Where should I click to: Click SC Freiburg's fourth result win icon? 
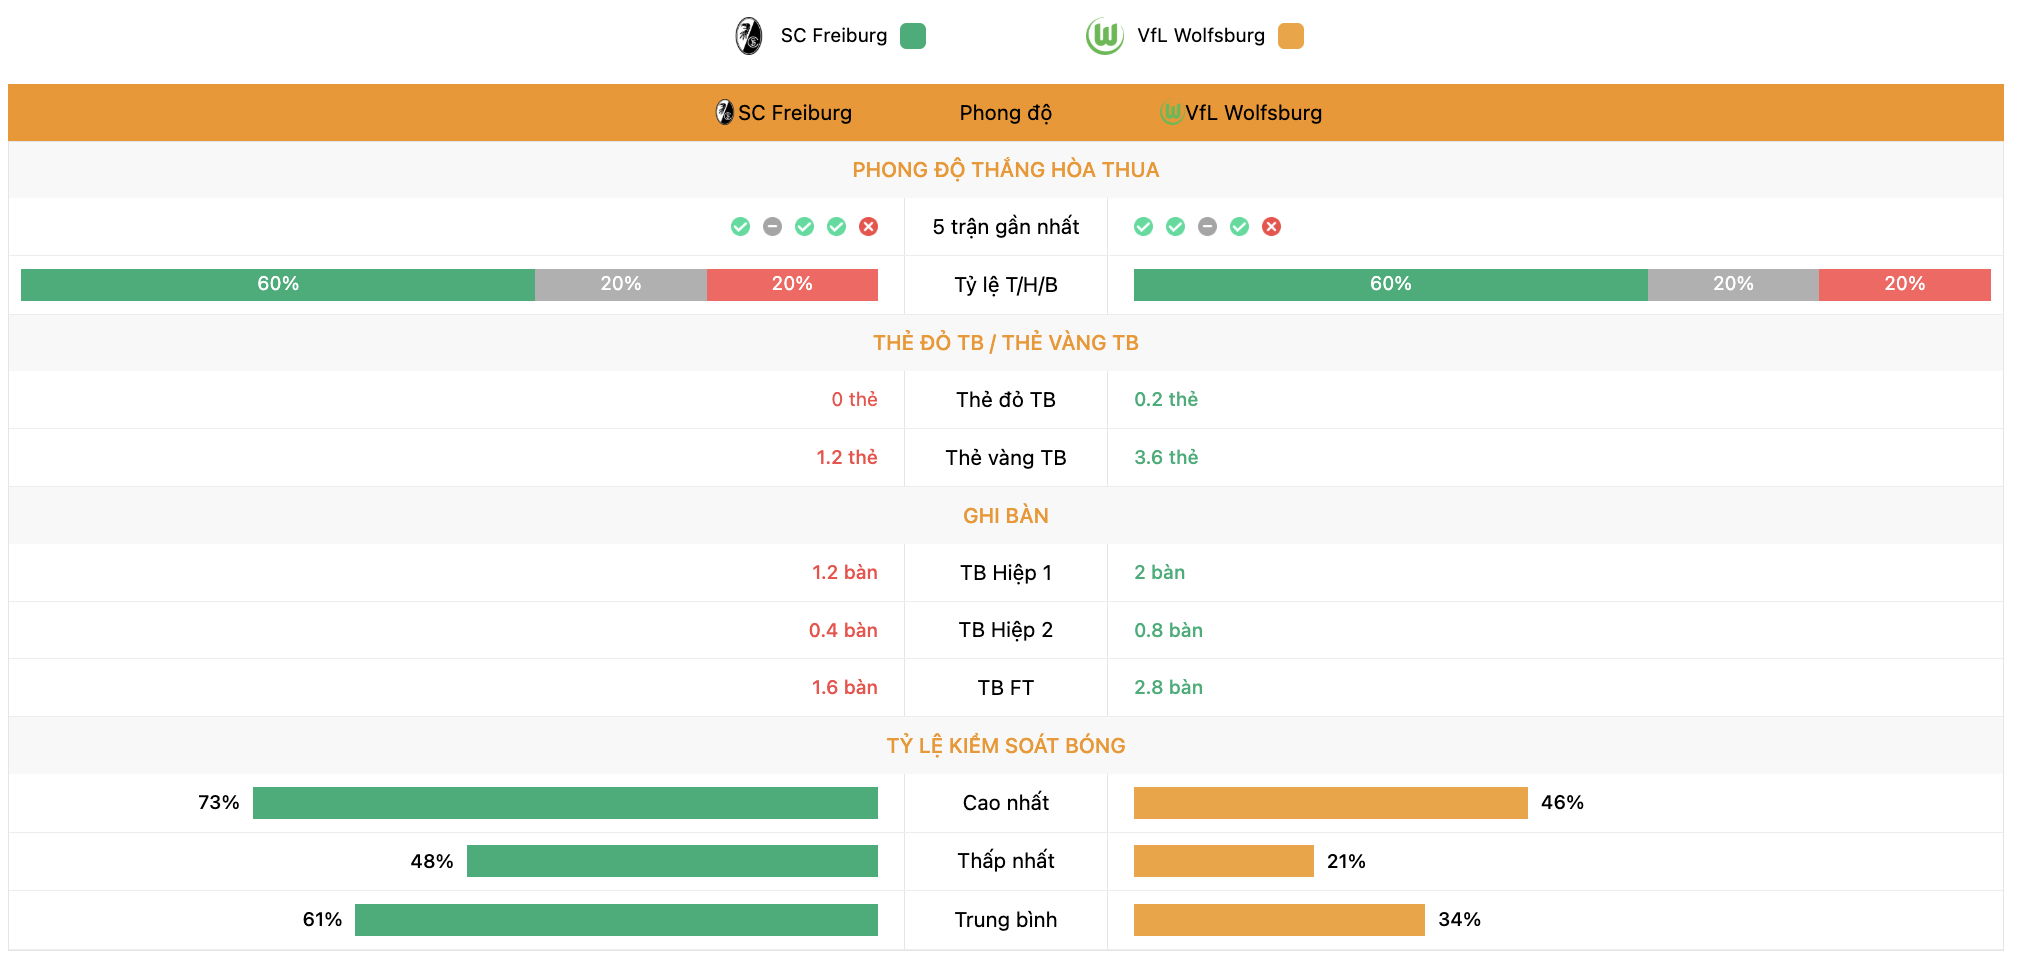point(836,227)
